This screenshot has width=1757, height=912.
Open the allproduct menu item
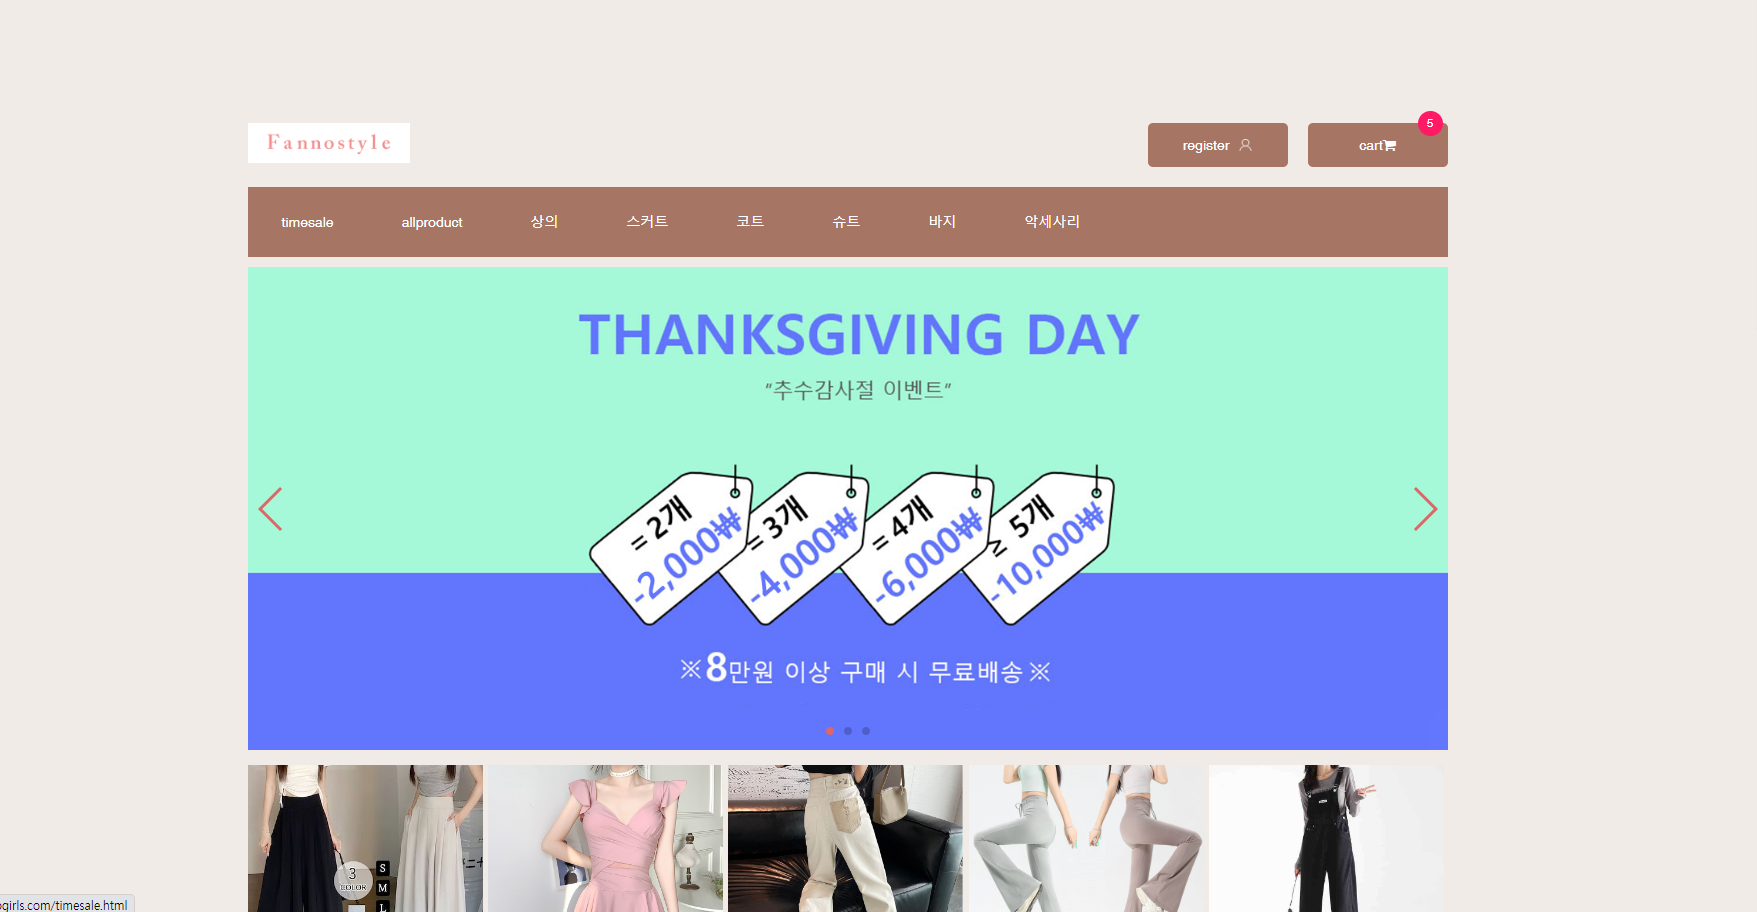coord(432,222)
